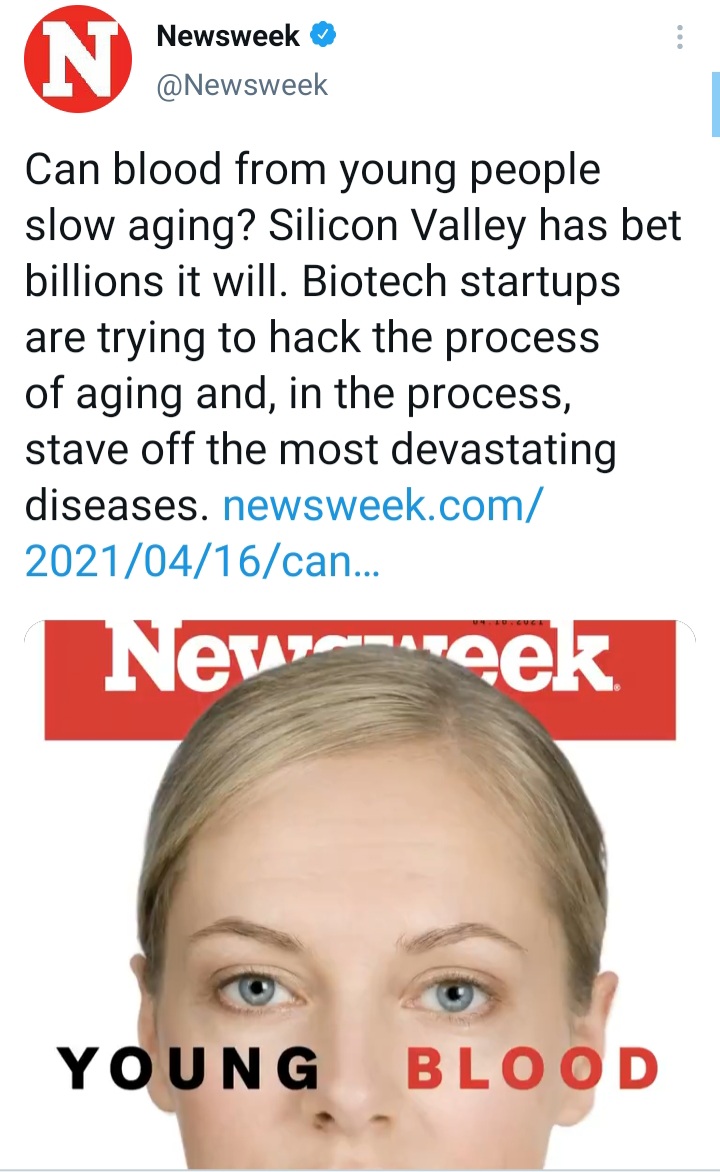The width and height of the screenshot is (720, 1172).
Task: Click the blue scroll indicator bar
Action: 716,104
